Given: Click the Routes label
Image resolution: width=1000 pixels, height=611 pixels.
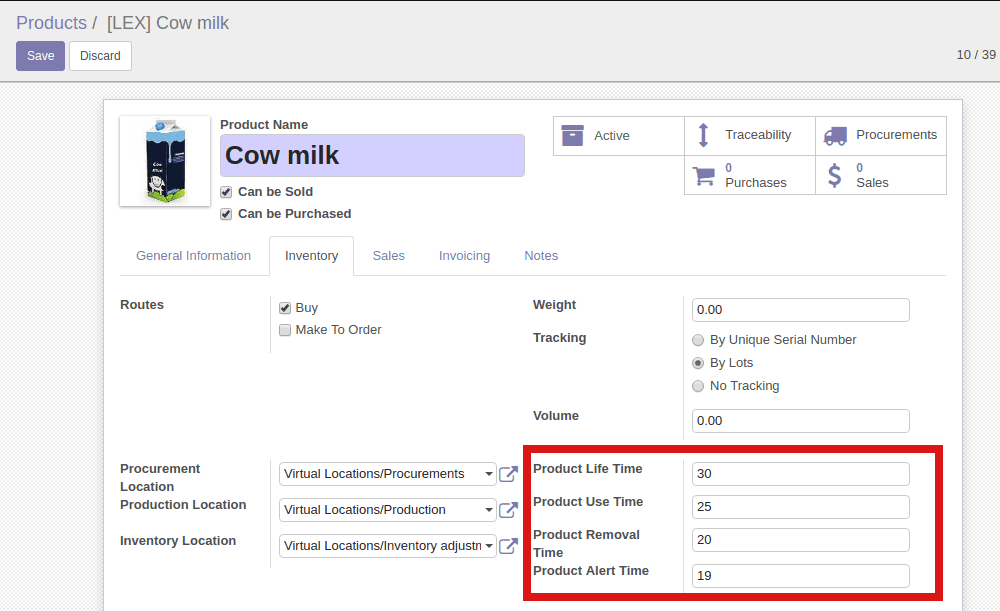Looking at the screenshot, I should (x=142, y=305).
